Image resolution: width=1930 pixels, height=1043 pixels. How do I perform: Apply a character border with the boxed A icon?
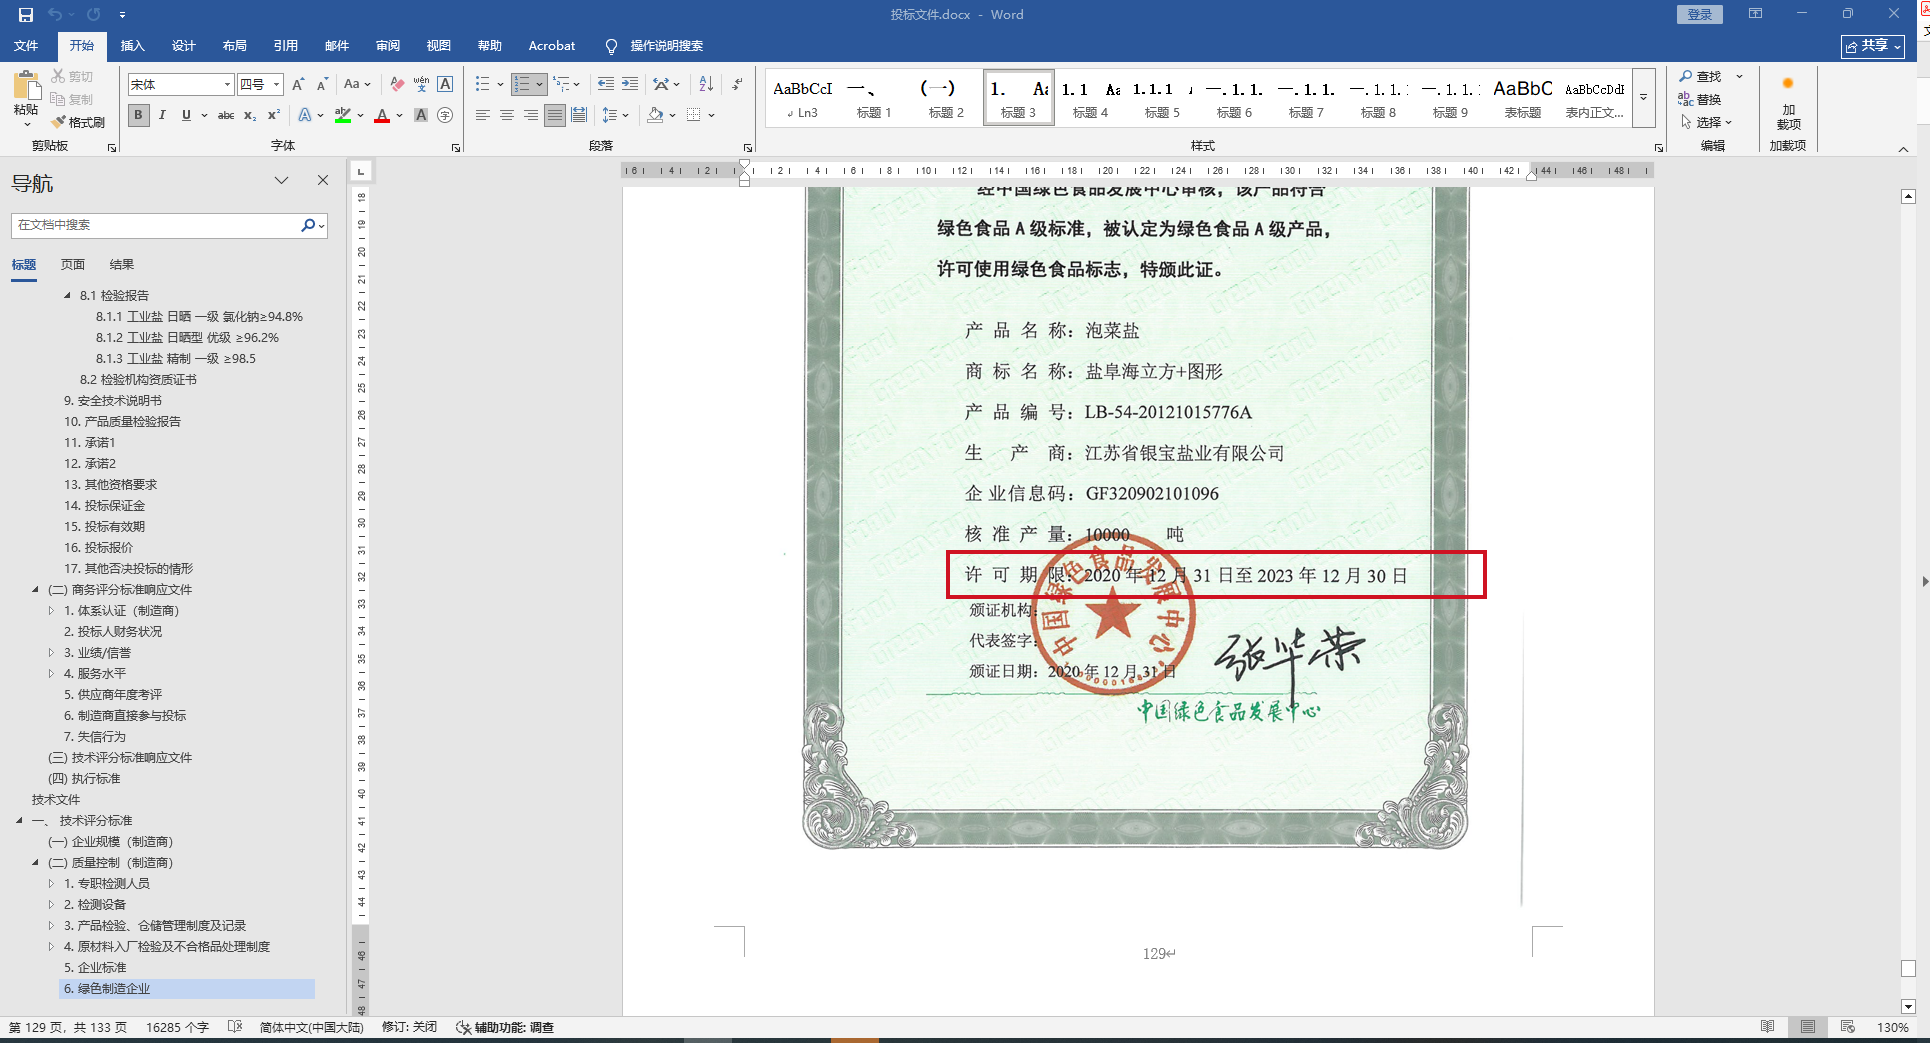(445, 85)
